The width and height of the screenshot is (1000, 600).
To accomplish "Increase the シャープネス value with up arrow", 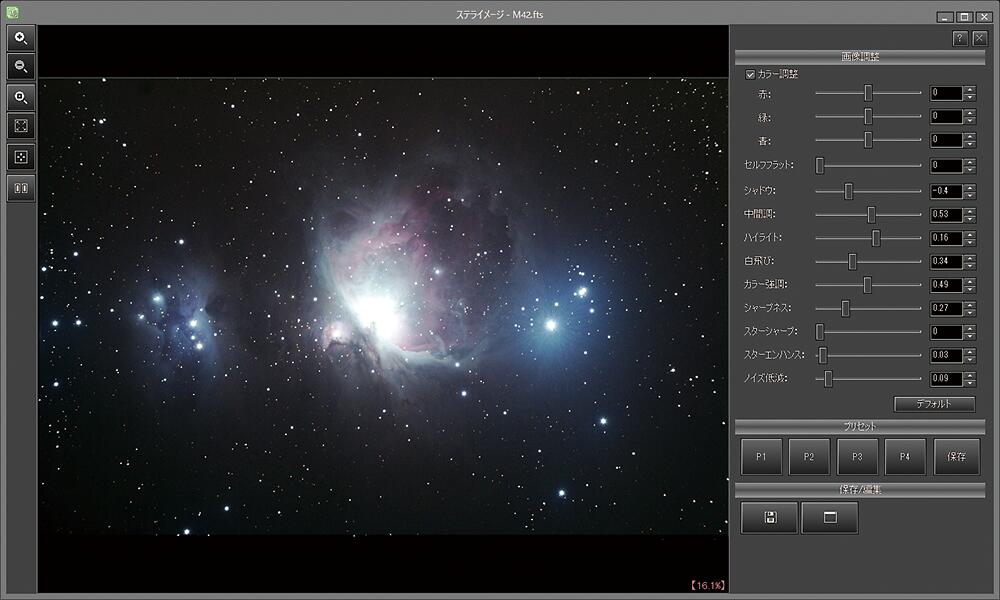I will [x=969, y=304].
